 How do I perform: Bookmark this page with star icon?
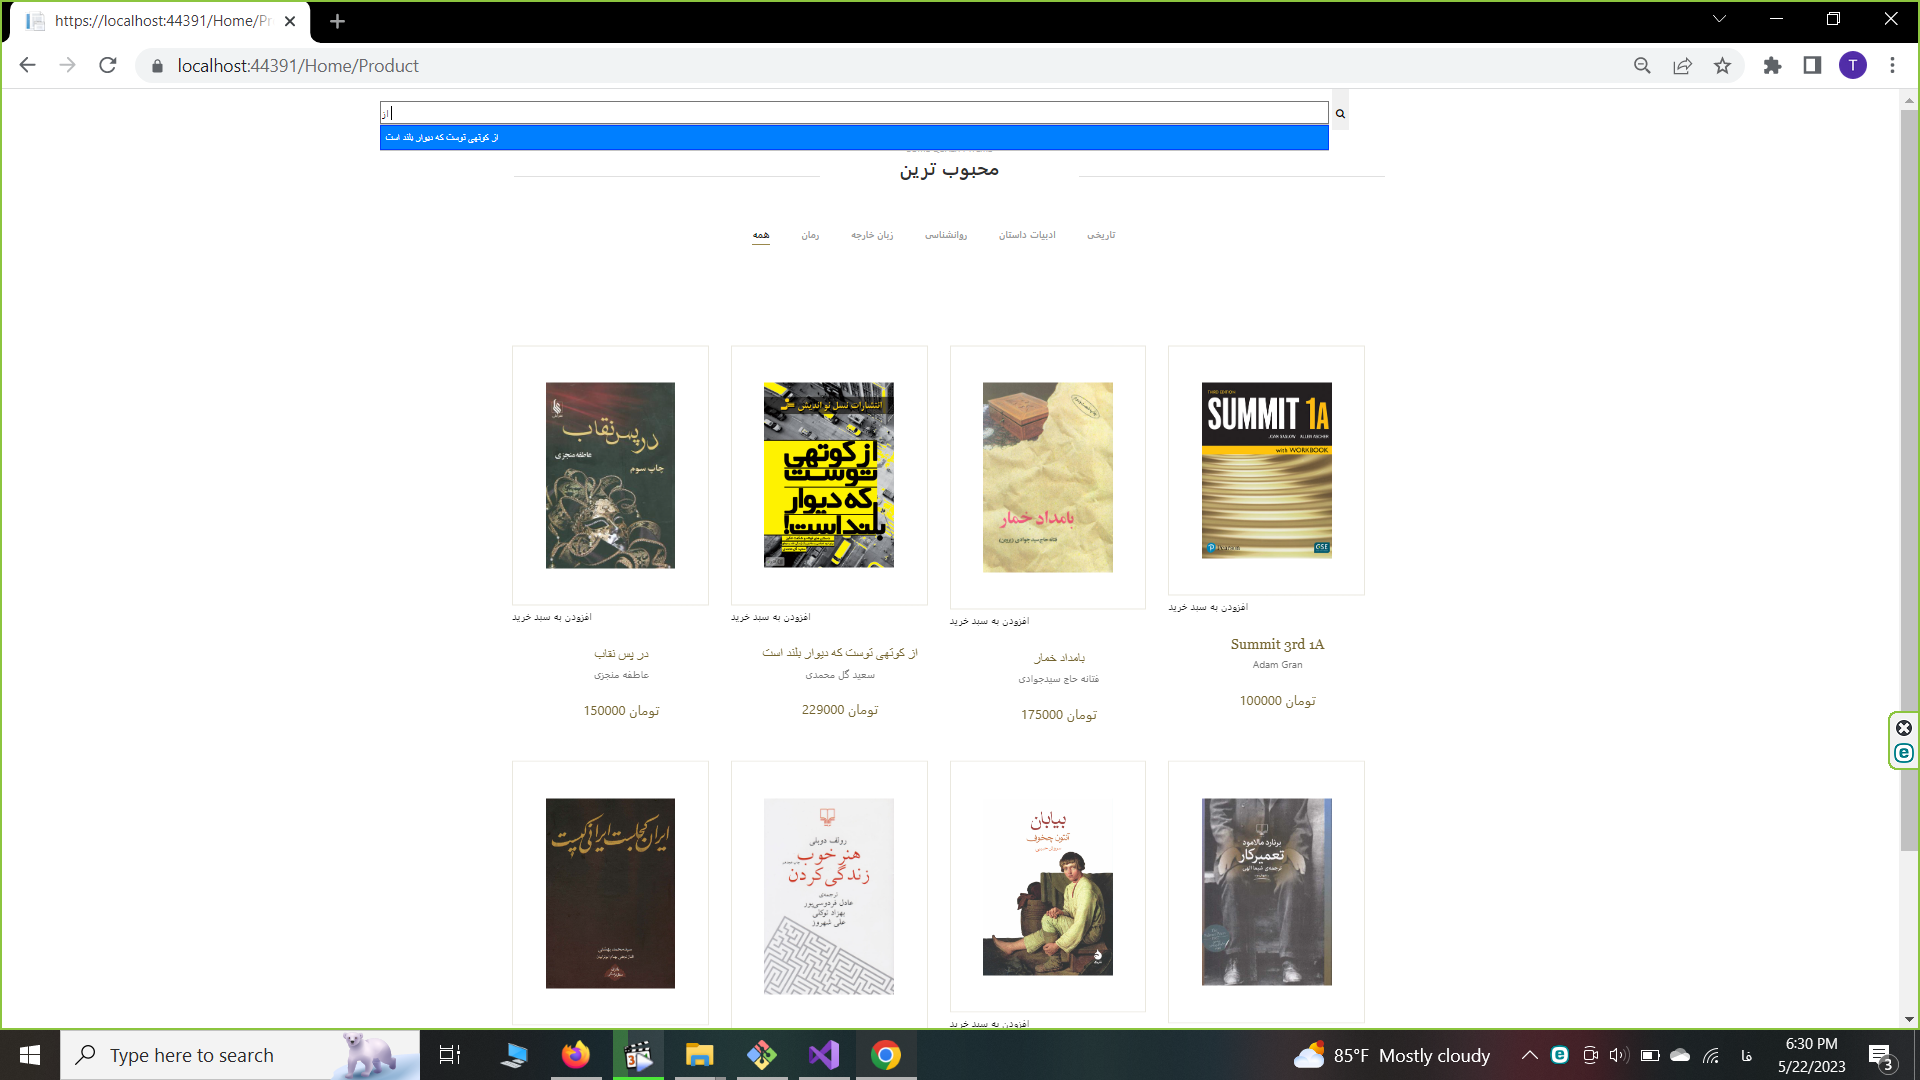coord(1722,66)
